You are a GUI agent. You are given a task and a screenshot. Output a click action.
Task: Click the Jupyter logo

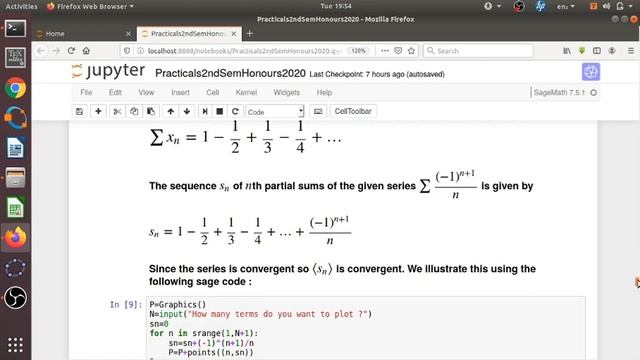tap(108, 71)
